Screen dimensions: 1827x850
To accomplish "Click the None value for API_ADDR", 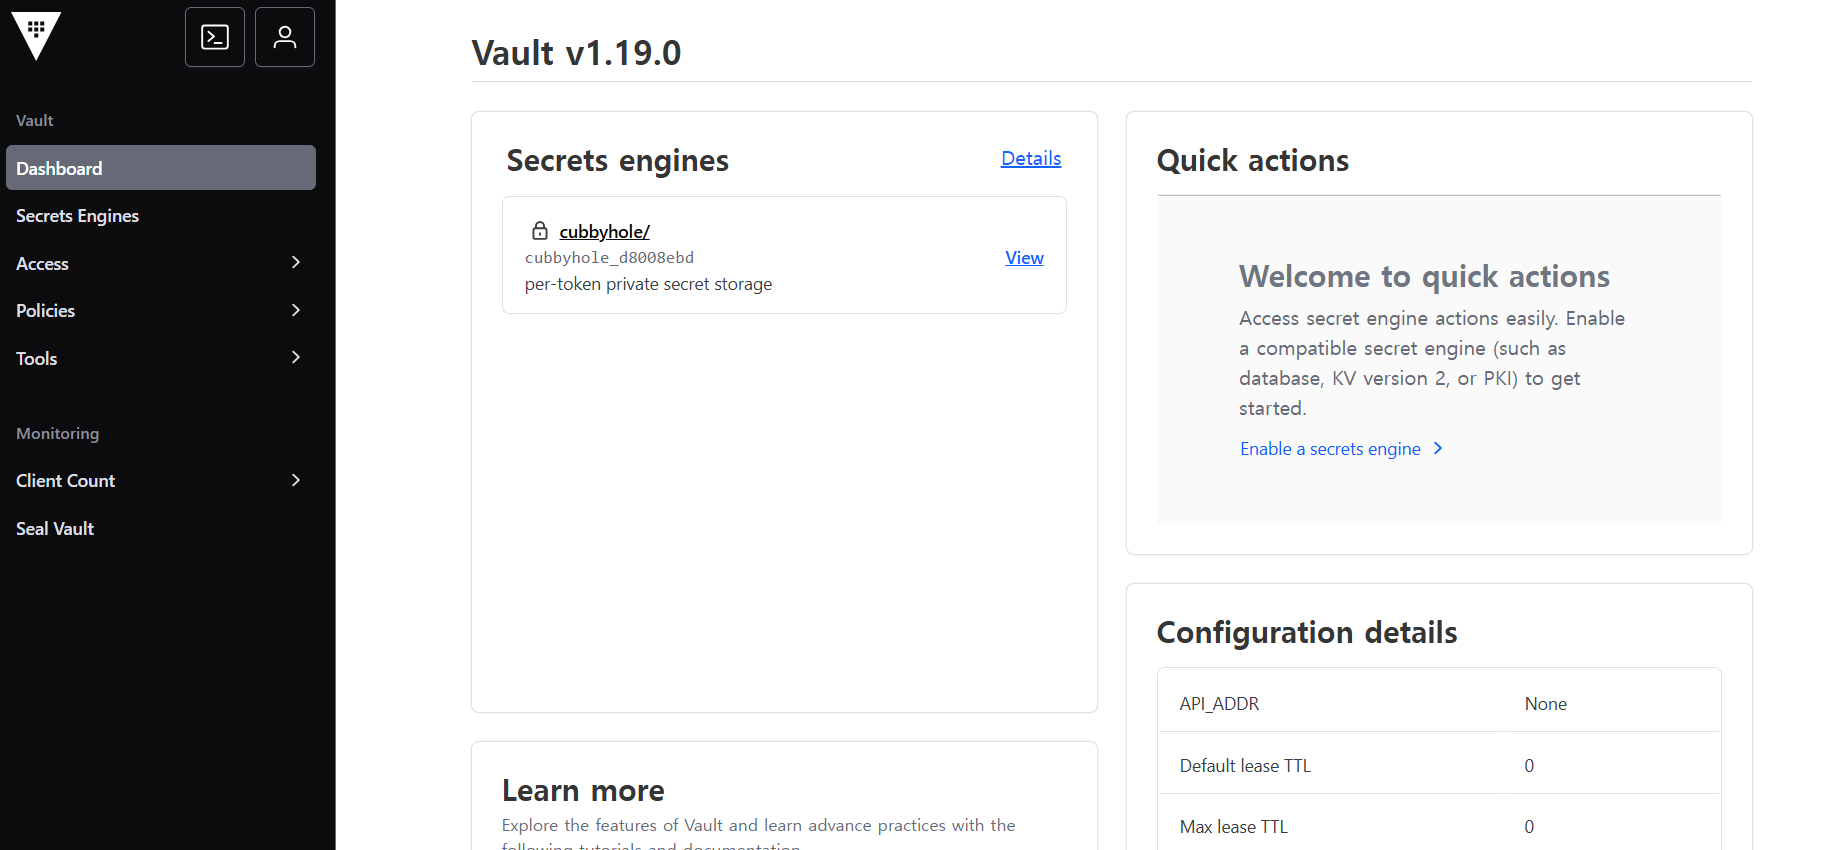I will (1546, 704).
